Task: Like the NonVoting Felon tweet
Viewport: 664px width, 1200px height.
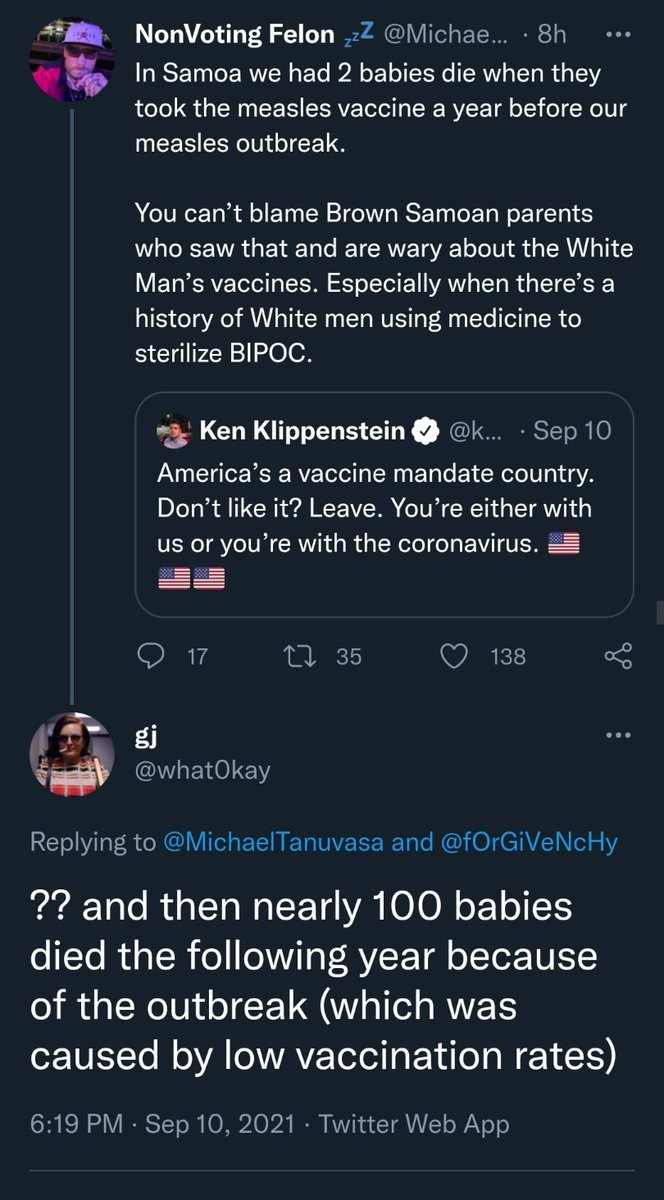Action: click(x=455, y=656)
